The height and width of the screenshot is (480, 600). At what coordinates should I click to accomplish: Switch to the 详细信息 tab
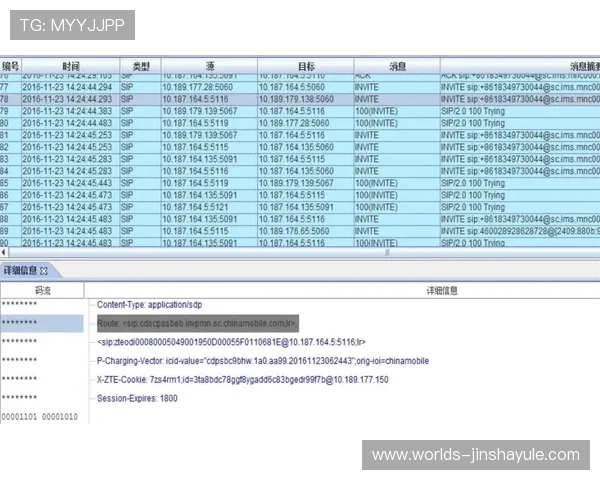[20, 271]
